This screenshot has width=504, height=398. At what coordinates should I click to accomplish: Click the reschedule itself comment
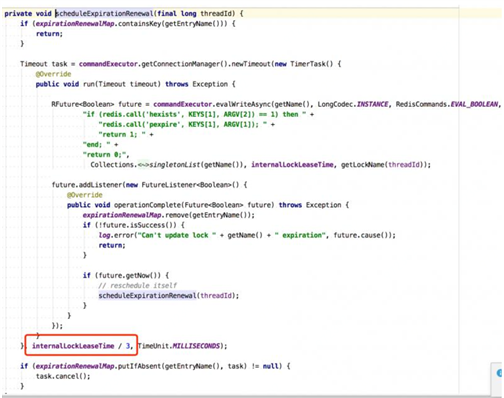[137, 286]
